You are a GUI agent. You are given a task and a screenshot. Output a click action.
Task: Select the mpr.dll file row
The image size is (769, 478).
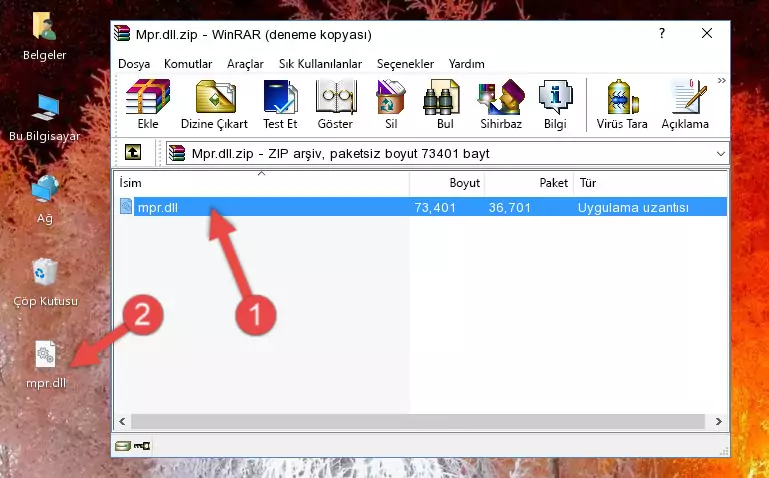pyautogui.click(x=421, y=207)
